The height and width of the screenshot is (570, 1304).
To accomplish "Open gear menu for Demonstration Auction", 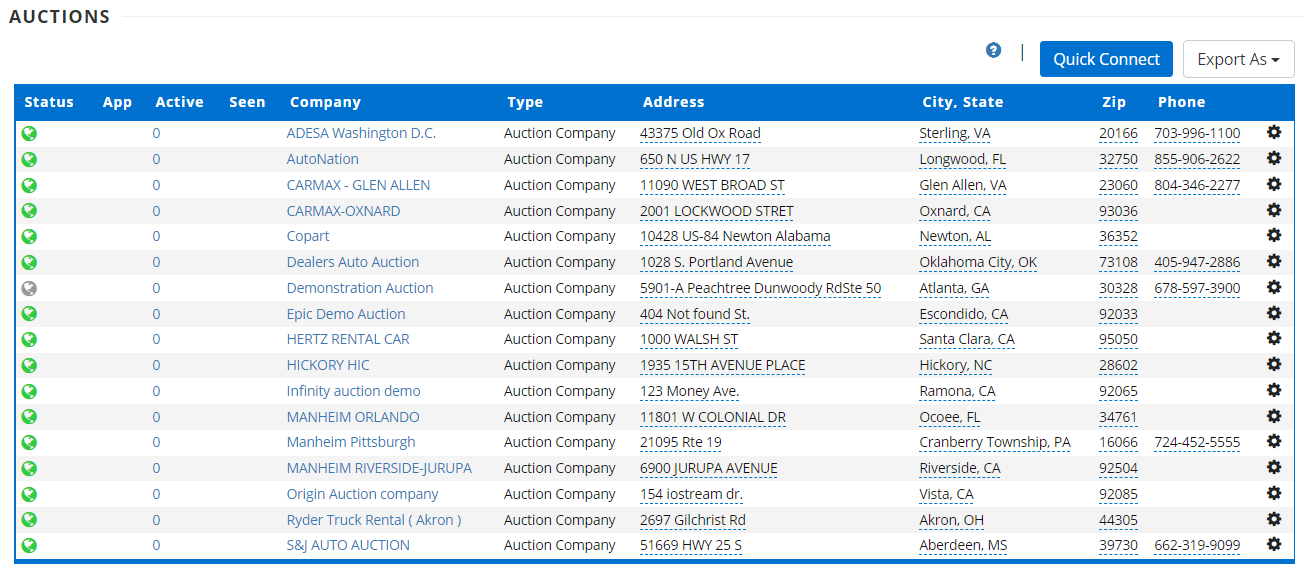I will coord(1274,287).
